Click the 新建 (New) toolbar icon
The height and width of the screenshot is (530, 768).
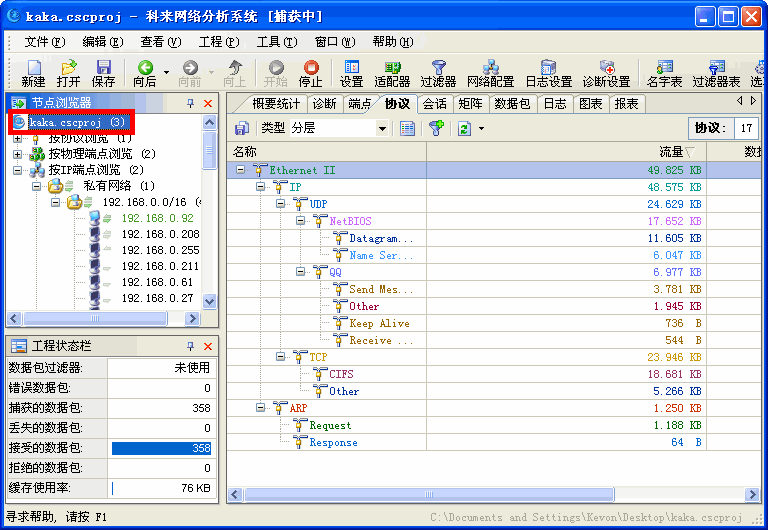coord(33,73)
